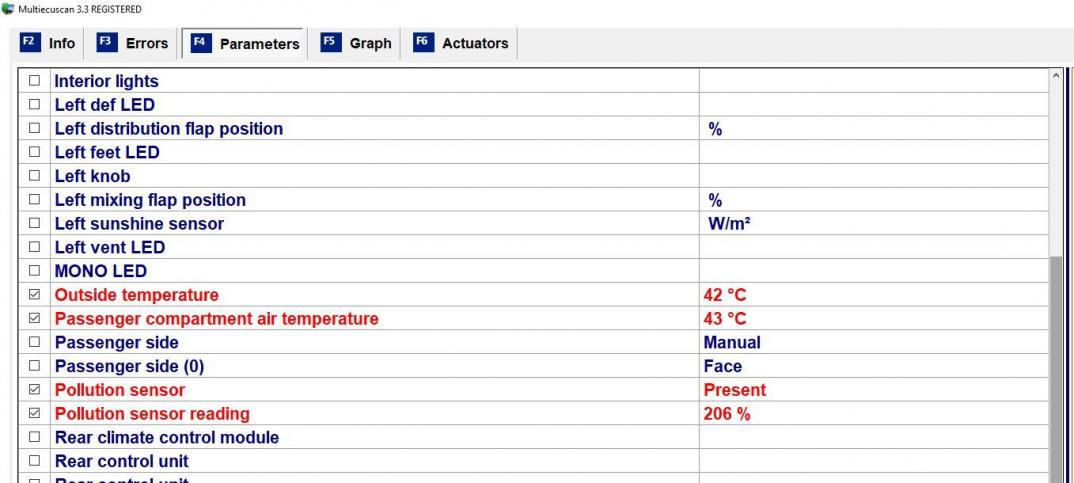1074x483 pixels.
Task: Click the F3 key icon for Errors
Action: (x=105, y=42)
